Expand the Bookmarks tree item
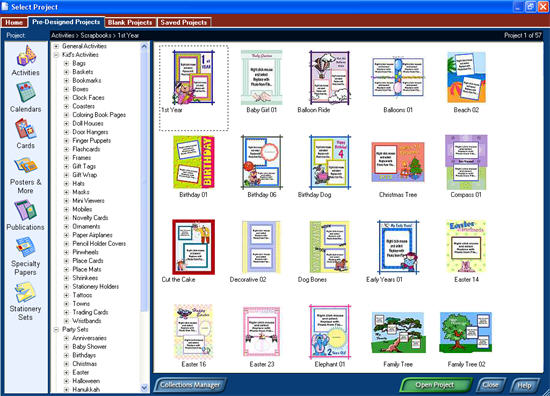Screen dimensions: 550x396 pos(66,80)
